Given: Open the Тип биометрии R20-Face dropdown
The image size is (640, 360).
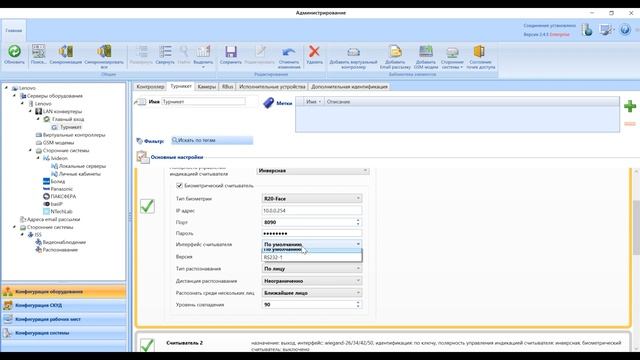Looking at the screenshot, I should pyautogui.click(x=311, y=198).
